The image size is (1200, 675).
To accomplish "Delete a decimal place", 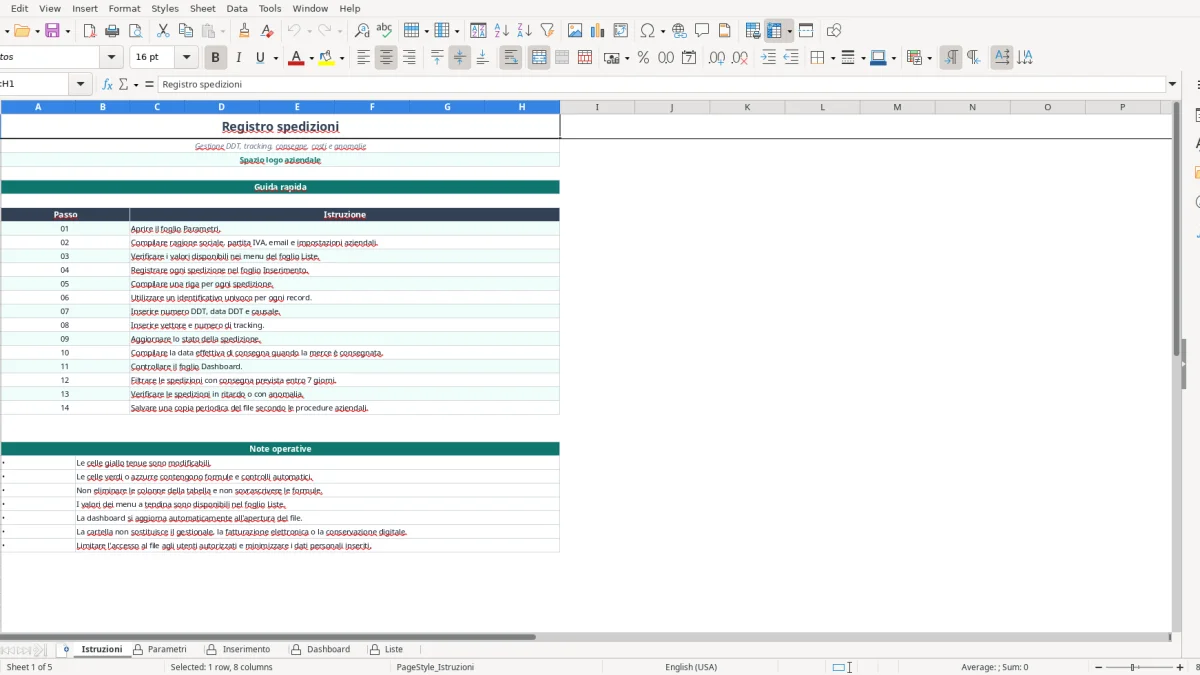I will point(740,58).
